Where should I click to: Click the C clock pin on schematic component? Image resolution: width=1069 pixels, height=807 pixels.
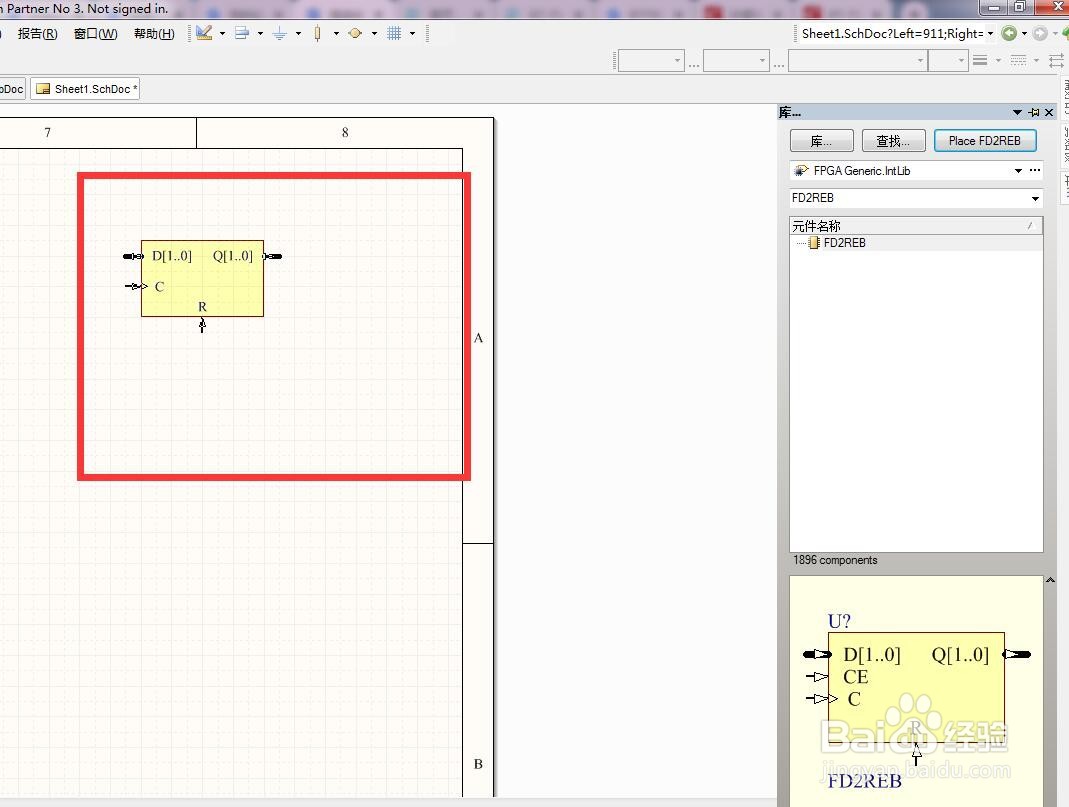click(x=136, y=286)
